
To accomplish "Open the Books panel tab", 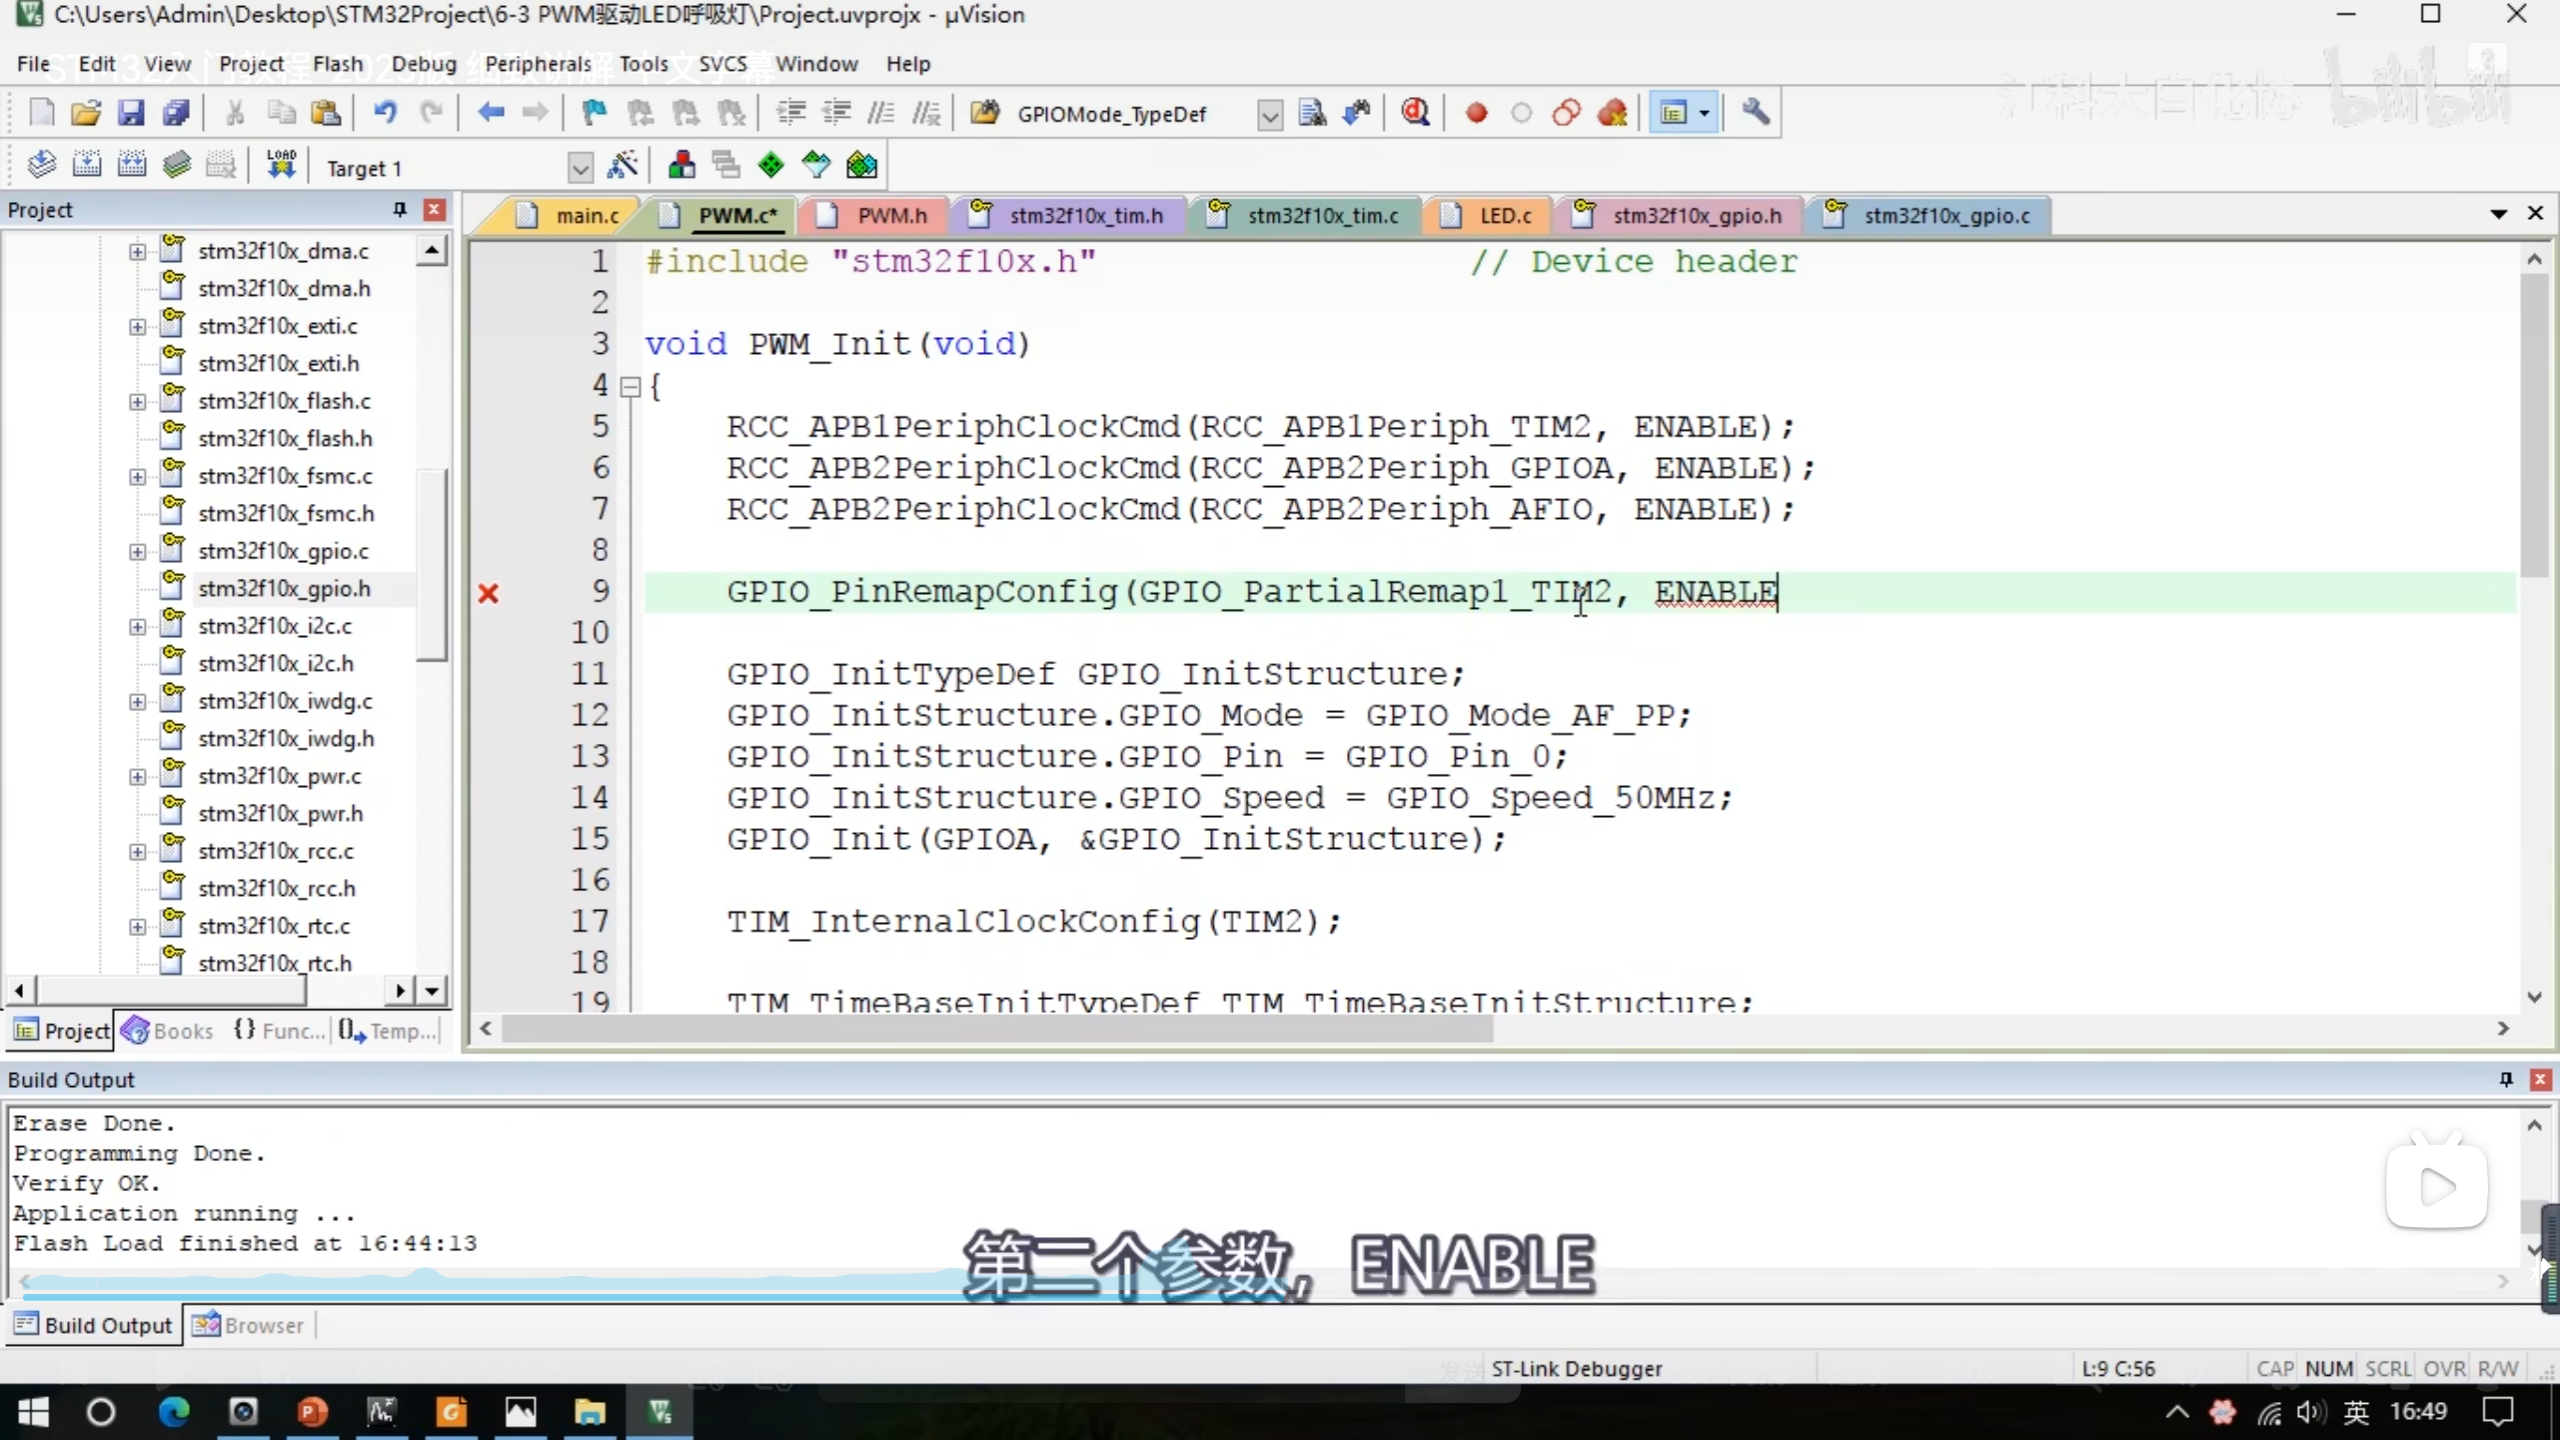I will (x=168, y=1030).
